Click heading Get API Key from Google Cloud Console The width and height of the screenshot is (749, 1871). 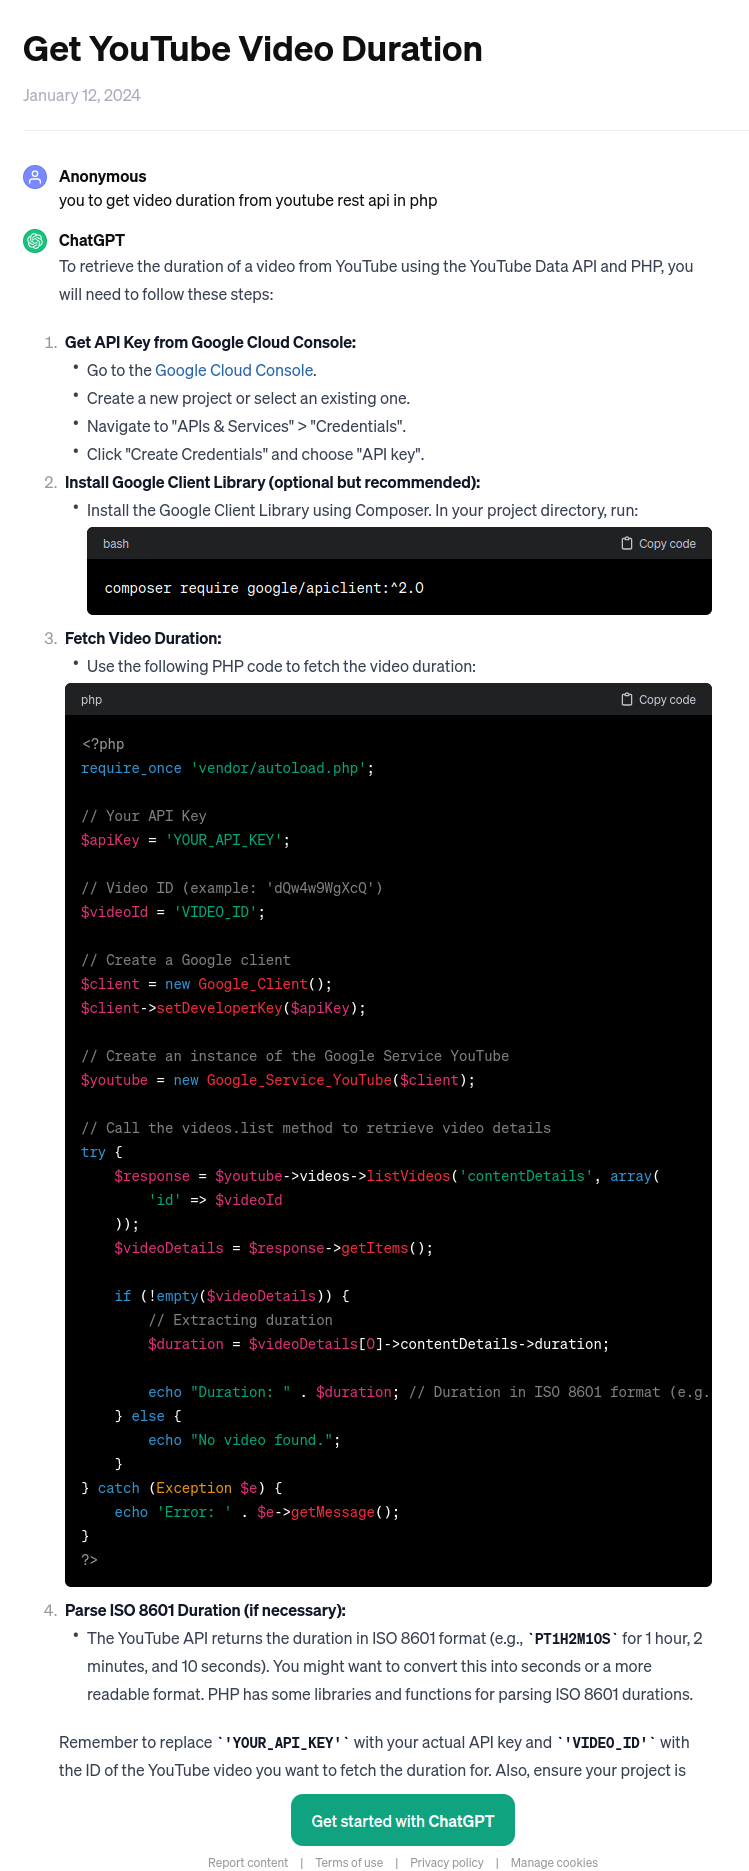coord(210,342)
